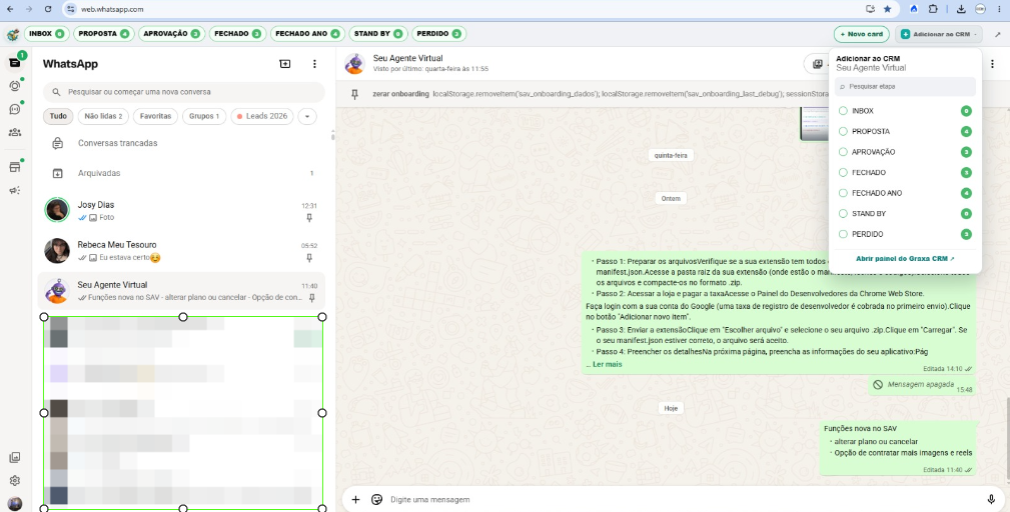1010x512 pixels.
Task: Bookmark page with the star icon
Action: tap(888, 9)
